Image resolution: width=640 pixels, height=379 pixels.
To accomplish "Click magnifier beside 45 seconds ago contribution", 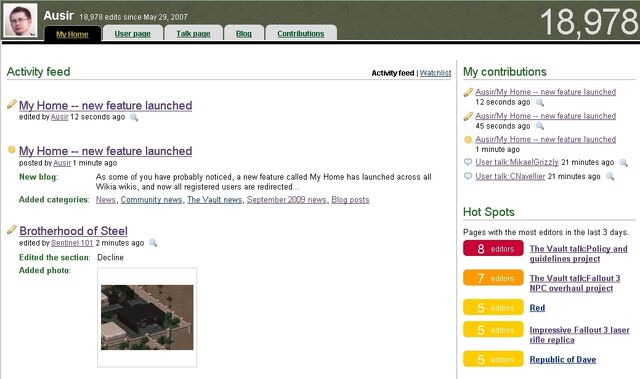I will point(540,126).
